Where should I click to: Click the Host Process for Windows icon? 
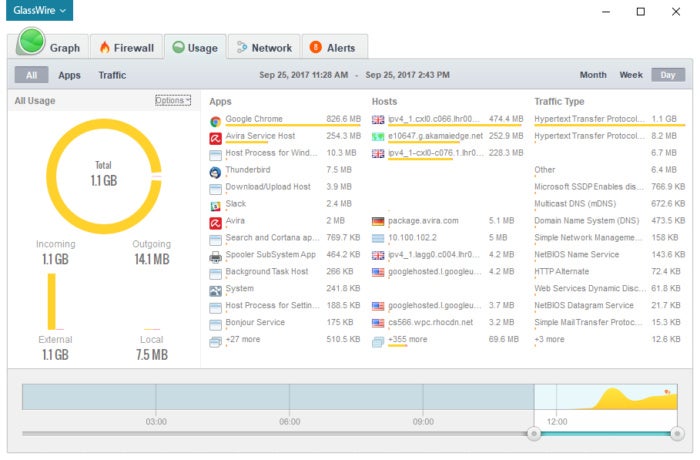[x=216, y=155]
